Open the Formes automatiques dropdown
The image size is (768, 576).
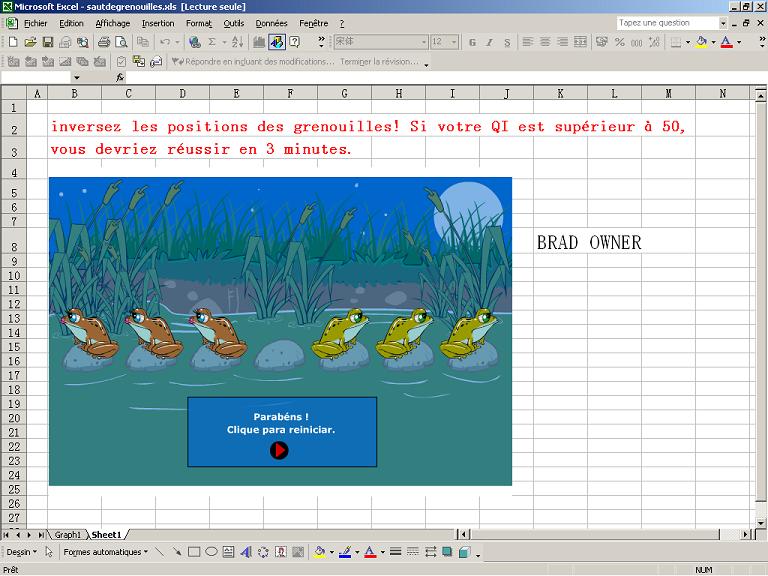tap(104, 552)
